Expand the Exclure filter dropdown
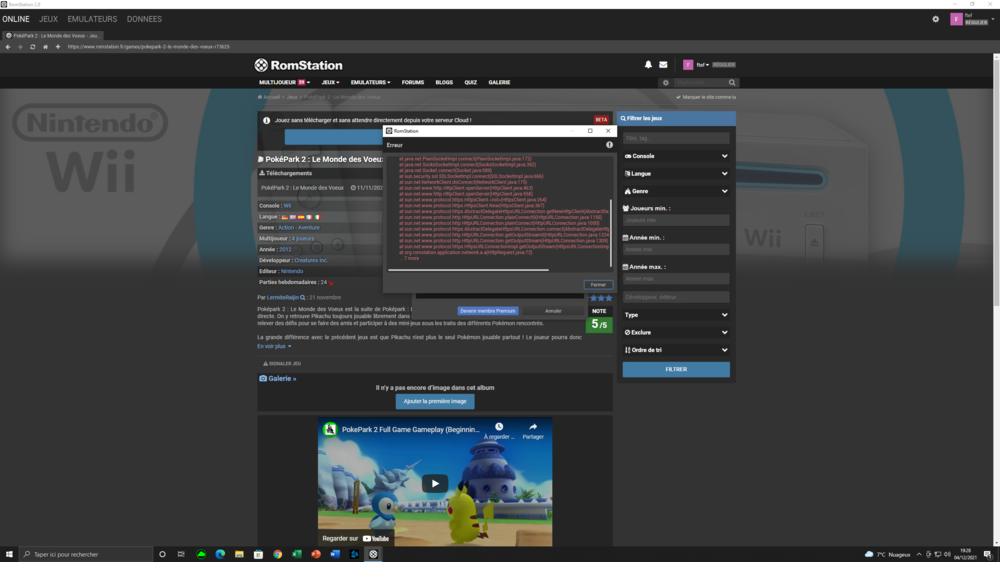Image resolution: width=1000 pixels, height=562 pixels. click(676, 332)
